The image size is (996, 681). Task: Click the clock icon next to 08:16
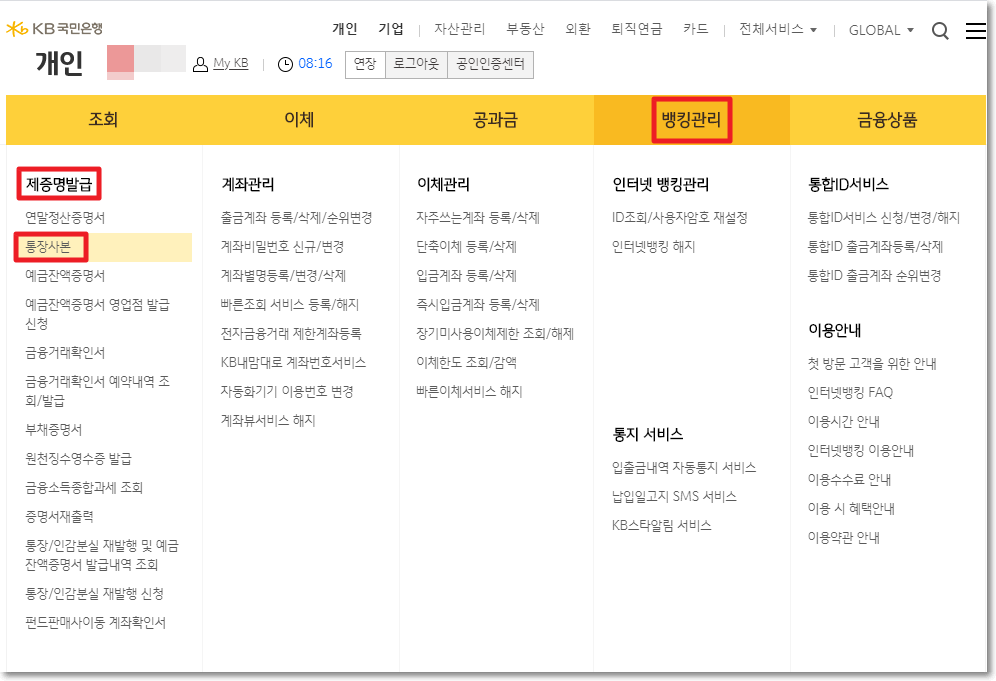click(286, 64)
